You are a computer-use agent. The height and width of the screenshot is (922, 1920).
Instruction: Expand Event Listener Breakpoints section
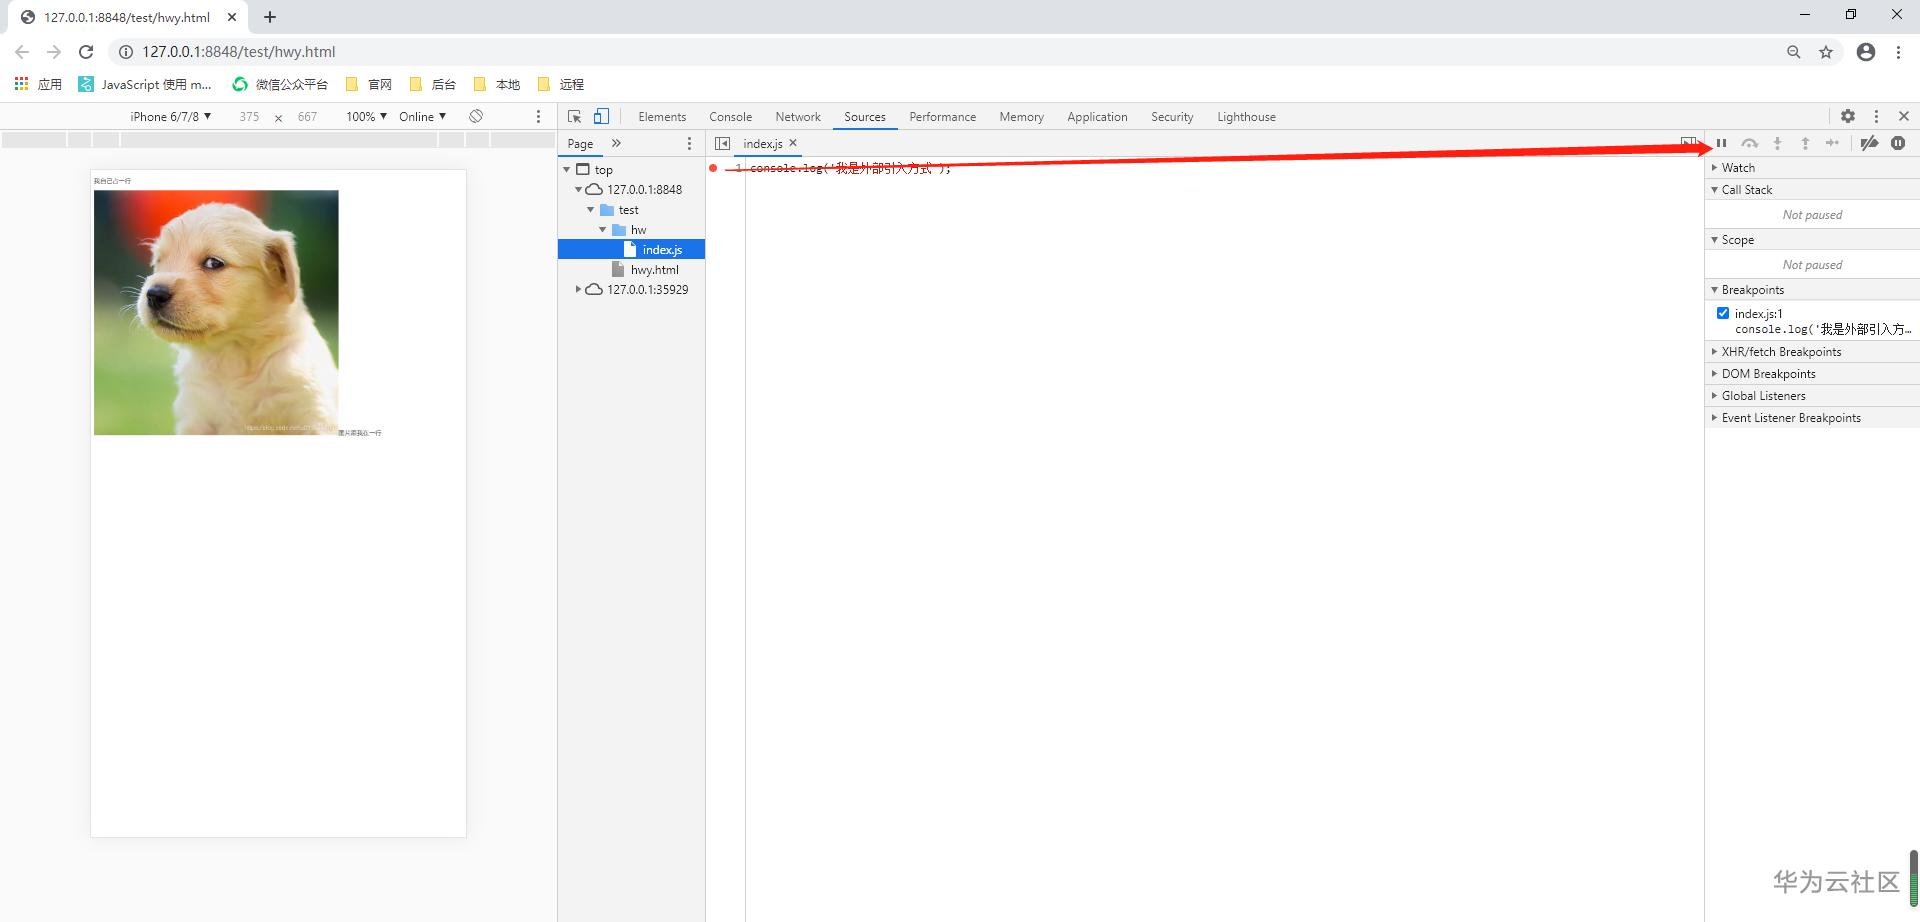[x=1812, y=417]
